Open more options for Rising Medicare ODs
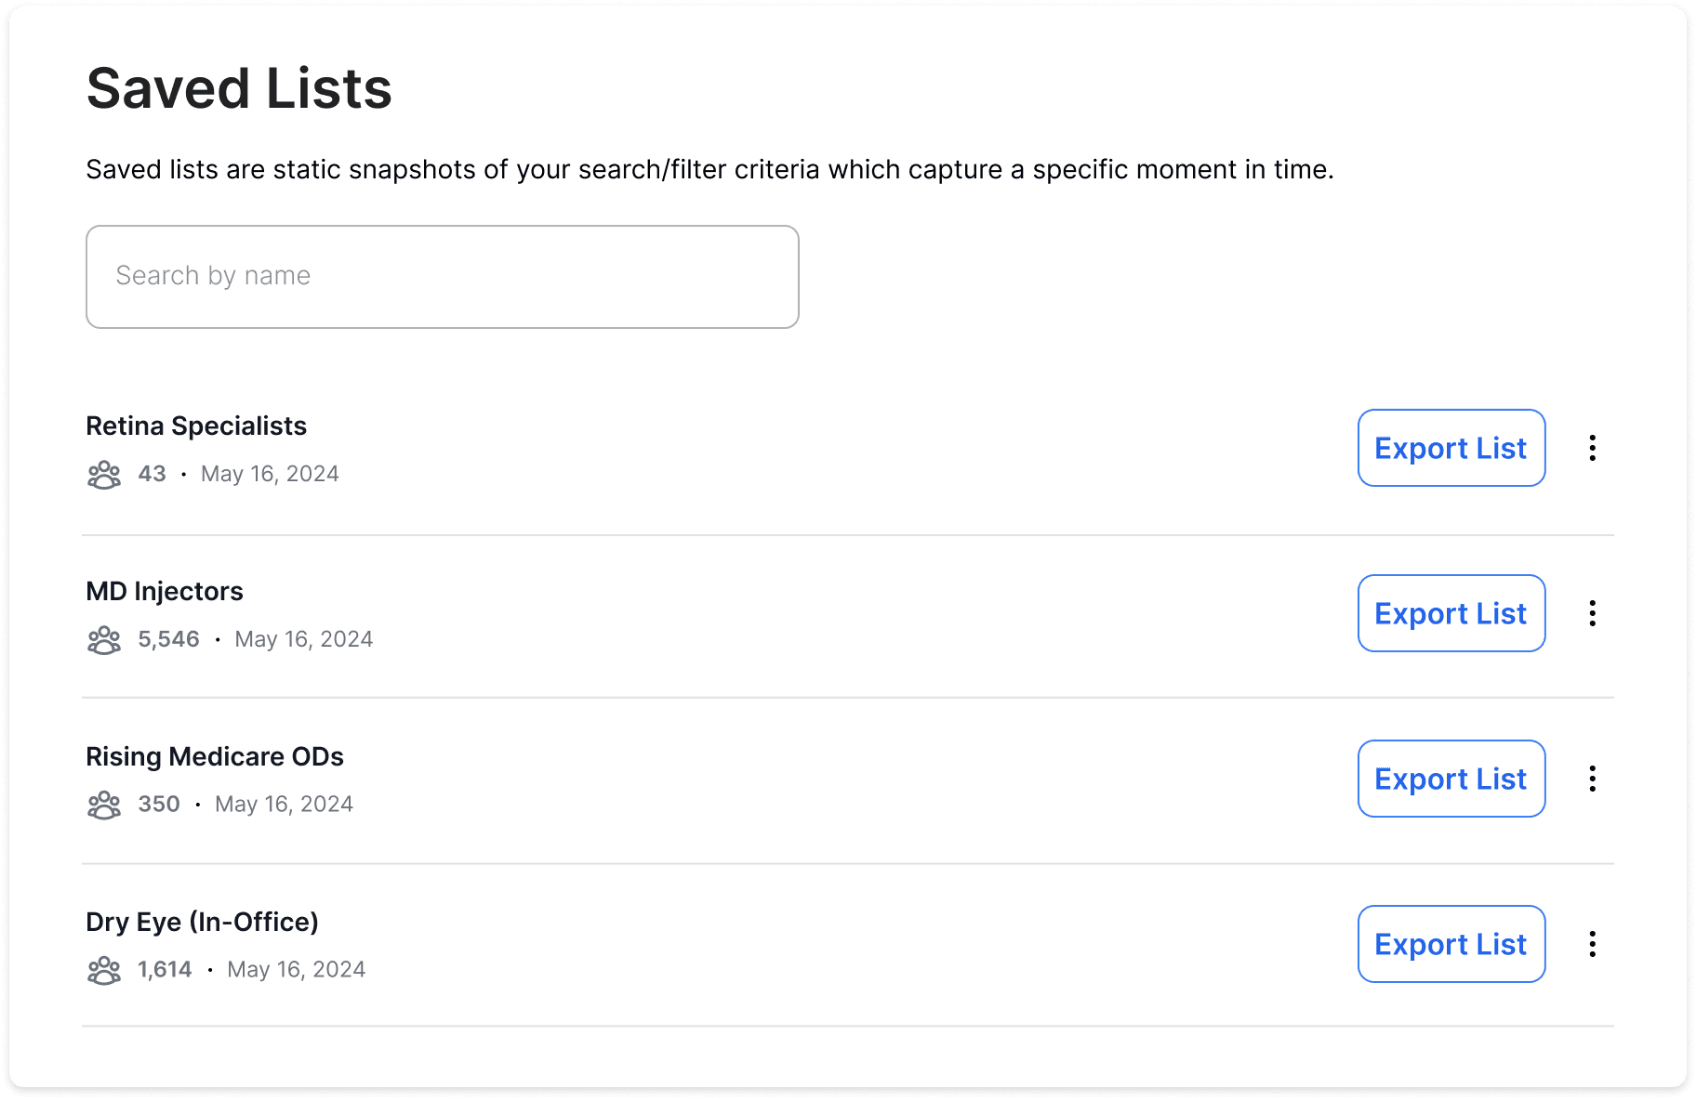This screenshot has width=1696, height=1100. point(1592,779)
